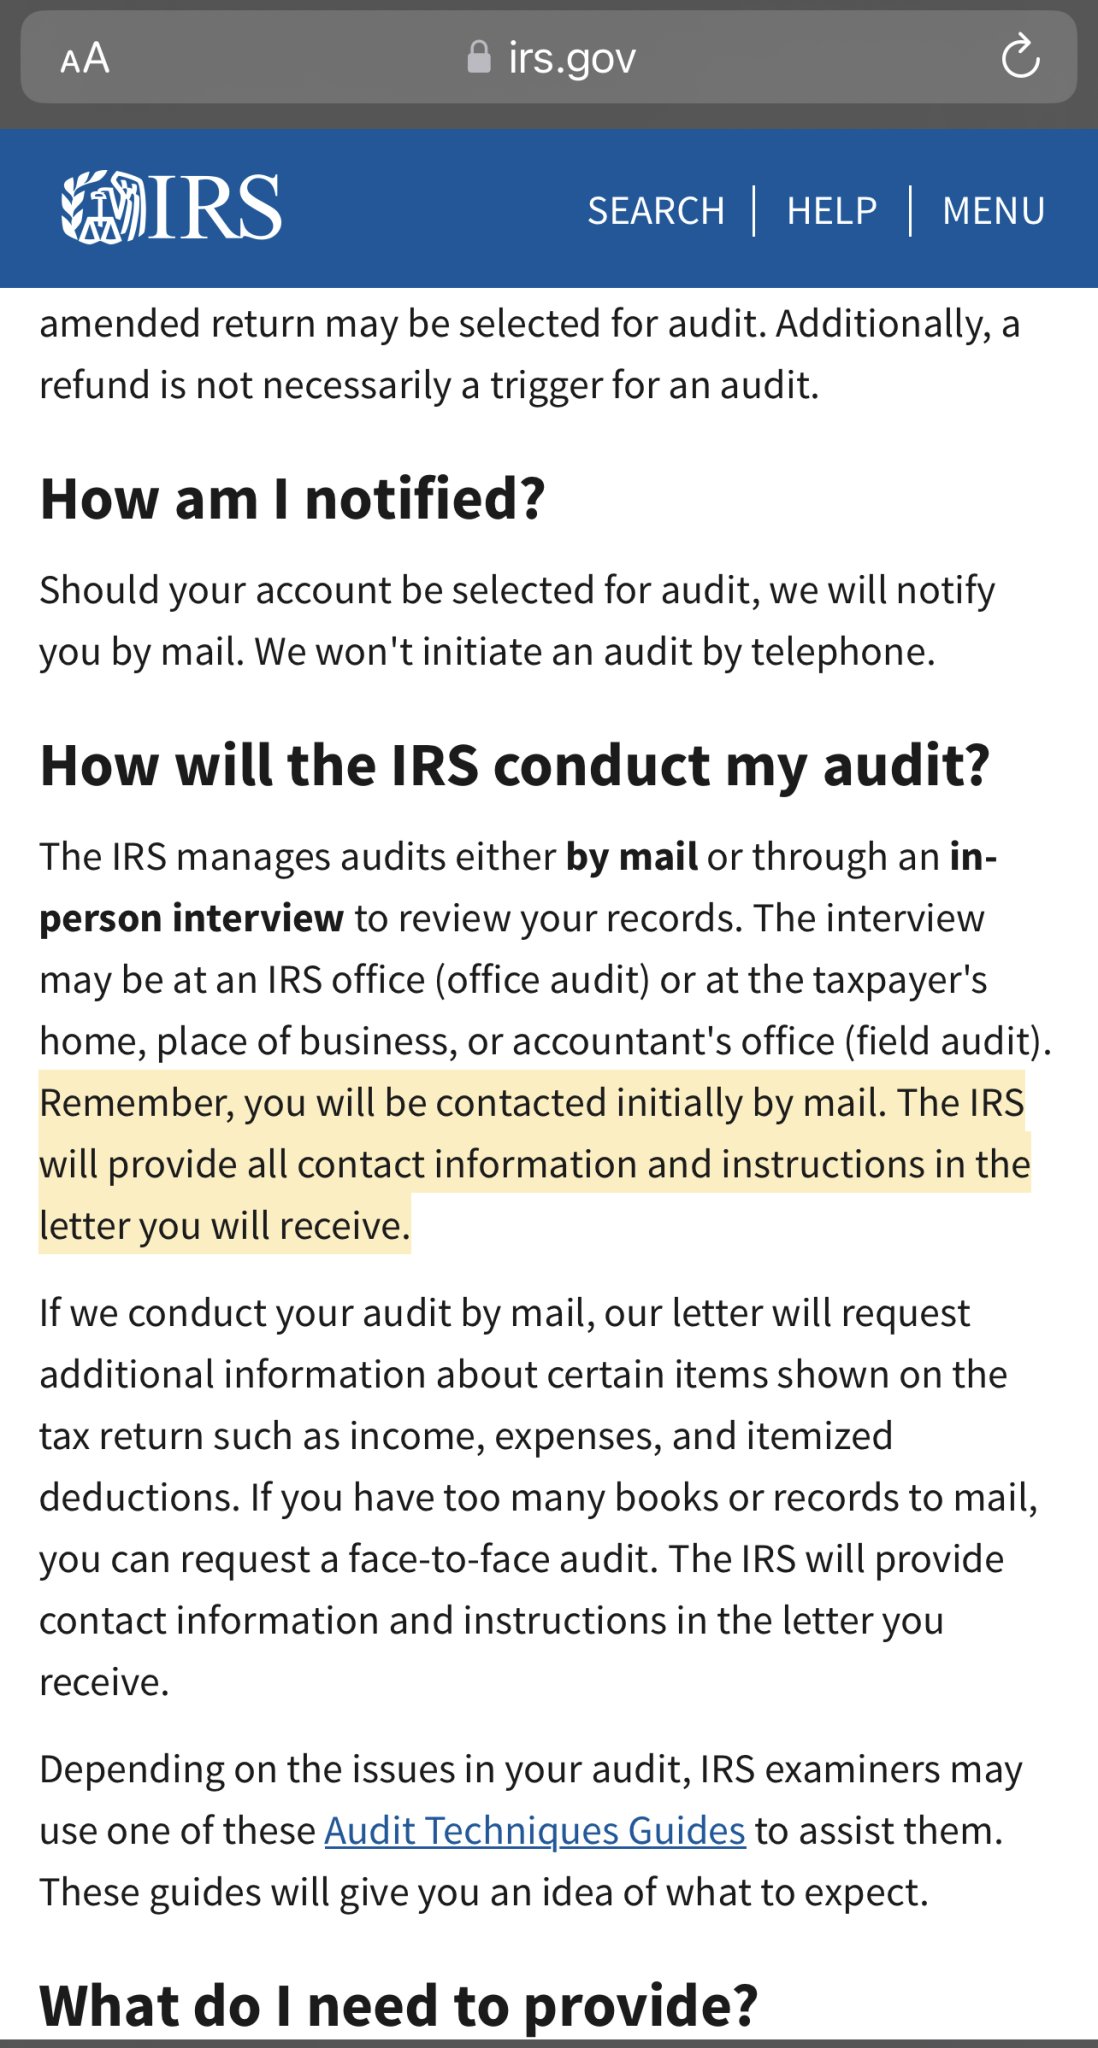Tap the bold "person interview" text
The width and height of the screenshot is (1098, 2048).
pyautogui.click(x=191, y=918)
